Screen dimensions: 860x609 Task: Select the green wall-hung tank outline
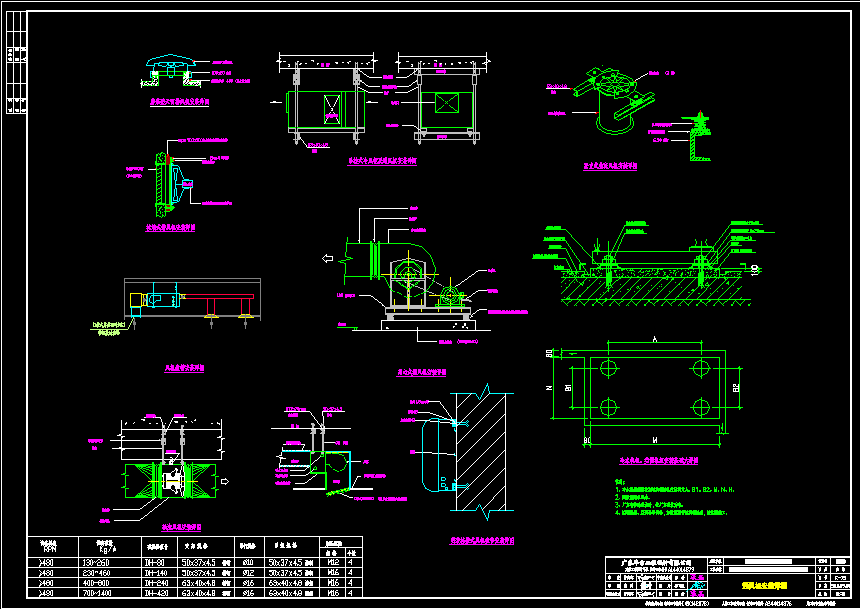[x=432, y=454]
